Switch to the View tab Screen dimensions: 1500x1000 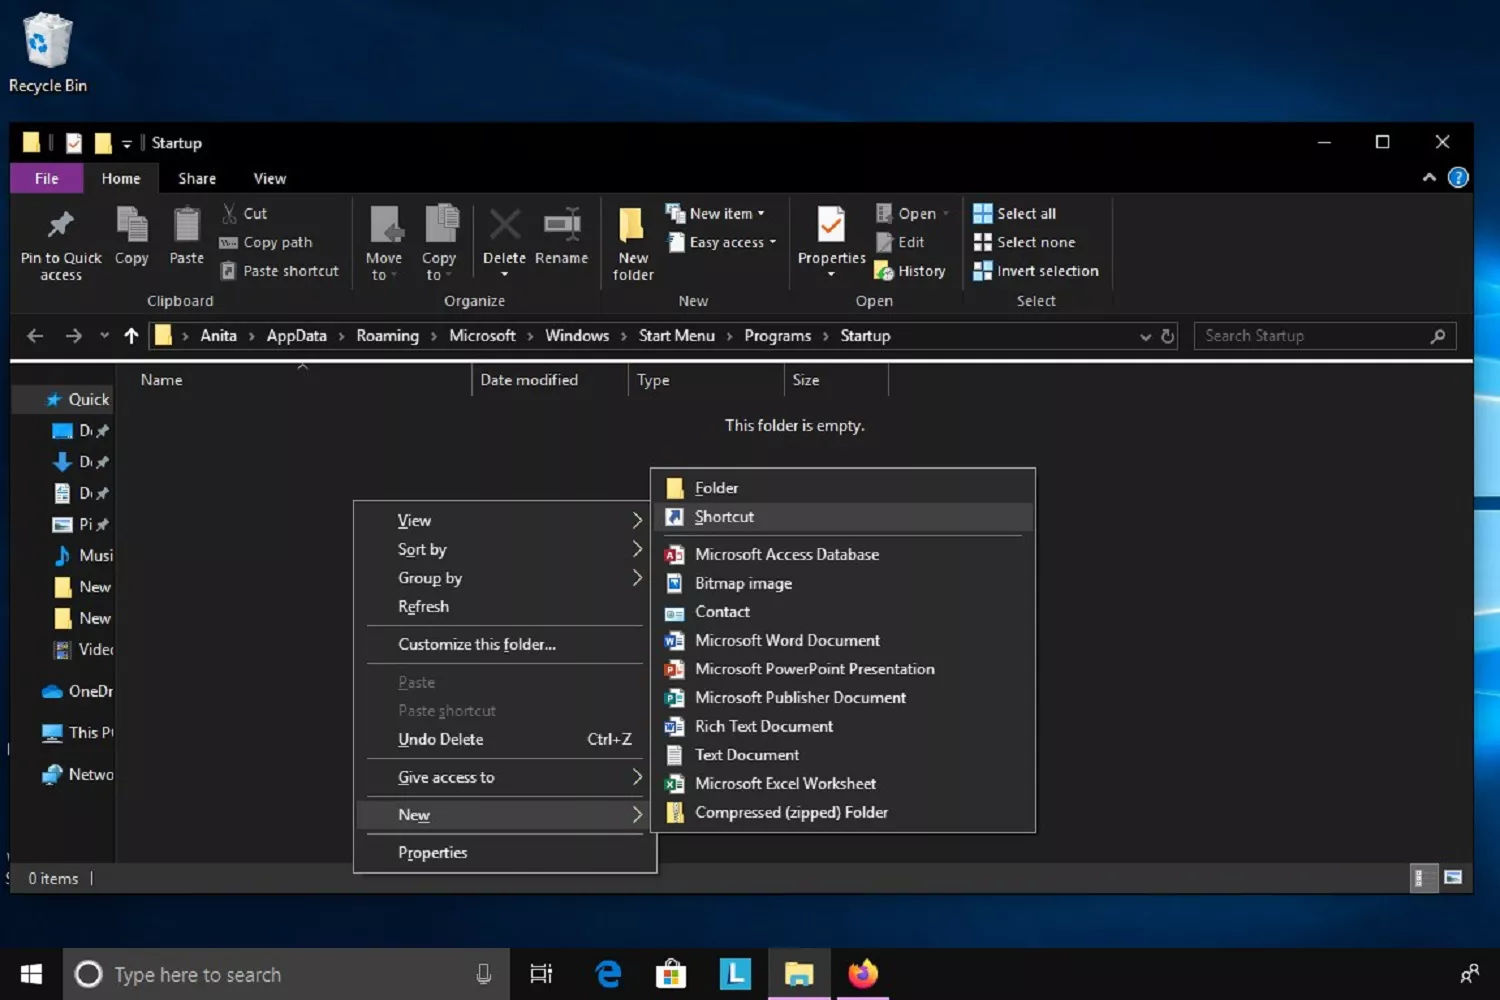[268, 178]
